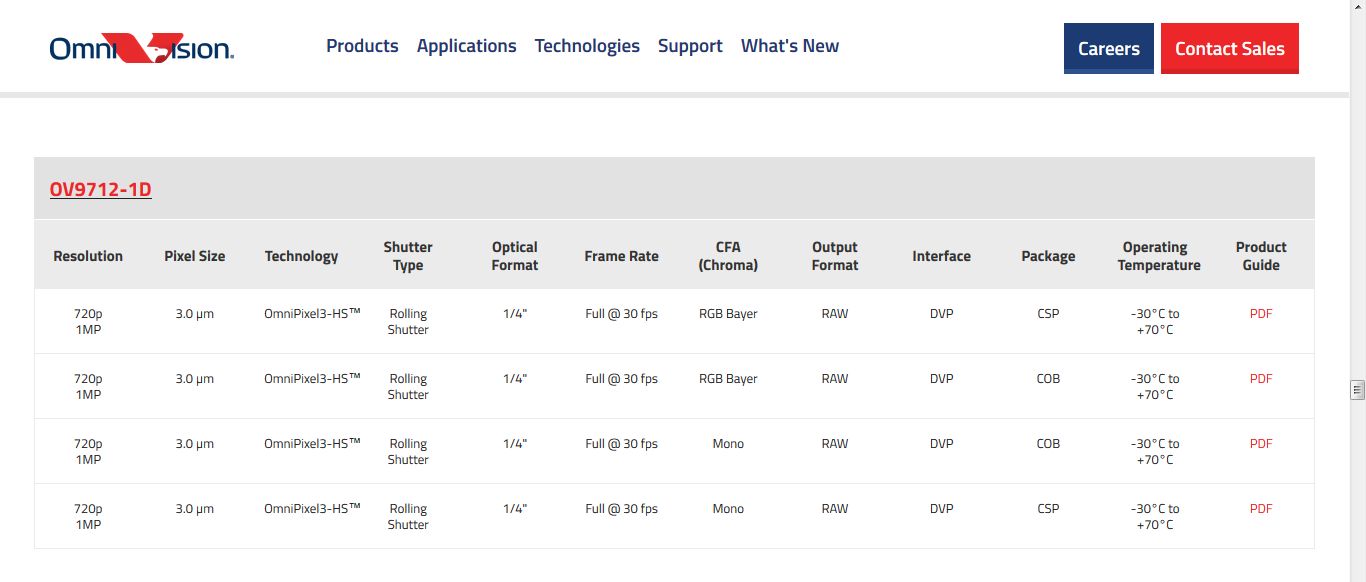Click the CFA (Chroma) column header
Screen dimensions: 1366x582
coord(728,256)
